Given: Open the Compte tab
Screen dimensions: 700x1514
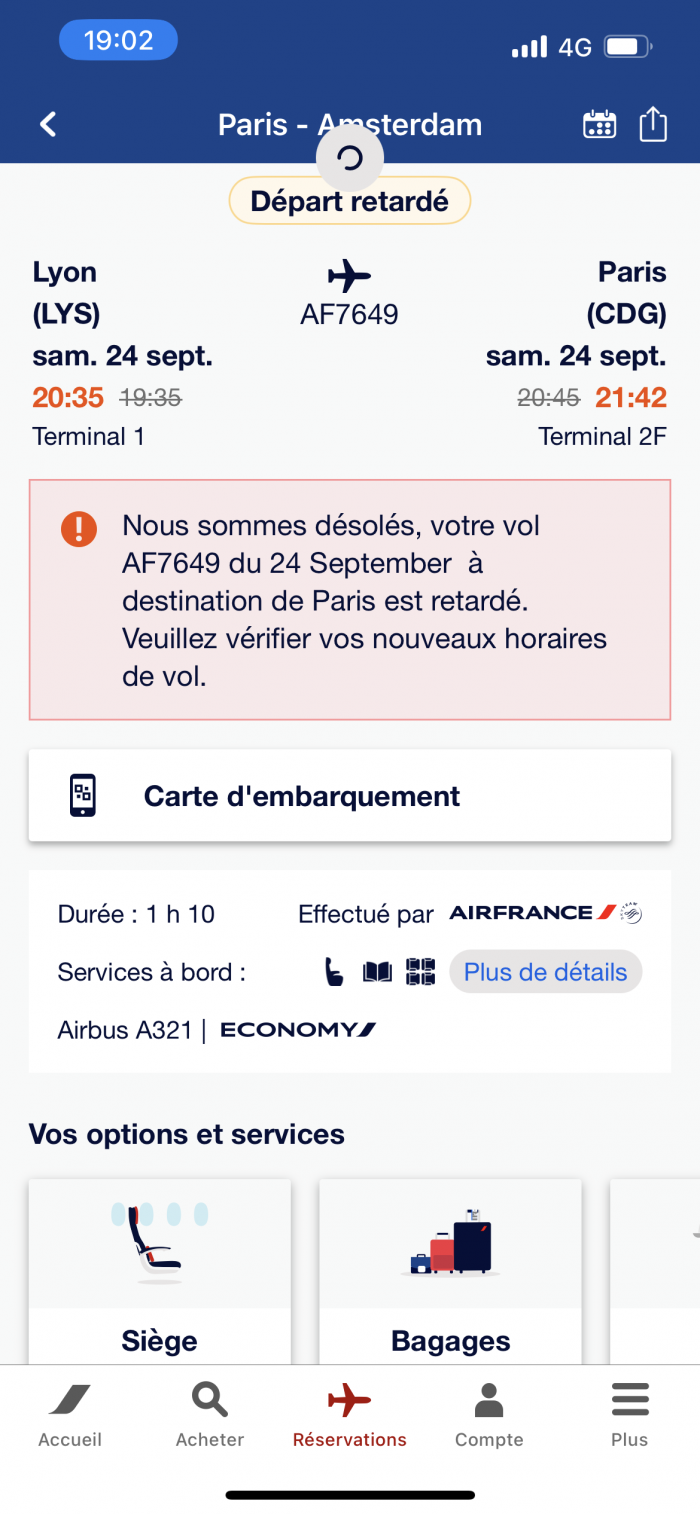Looking at the screenshot, I should point(489,1415).
